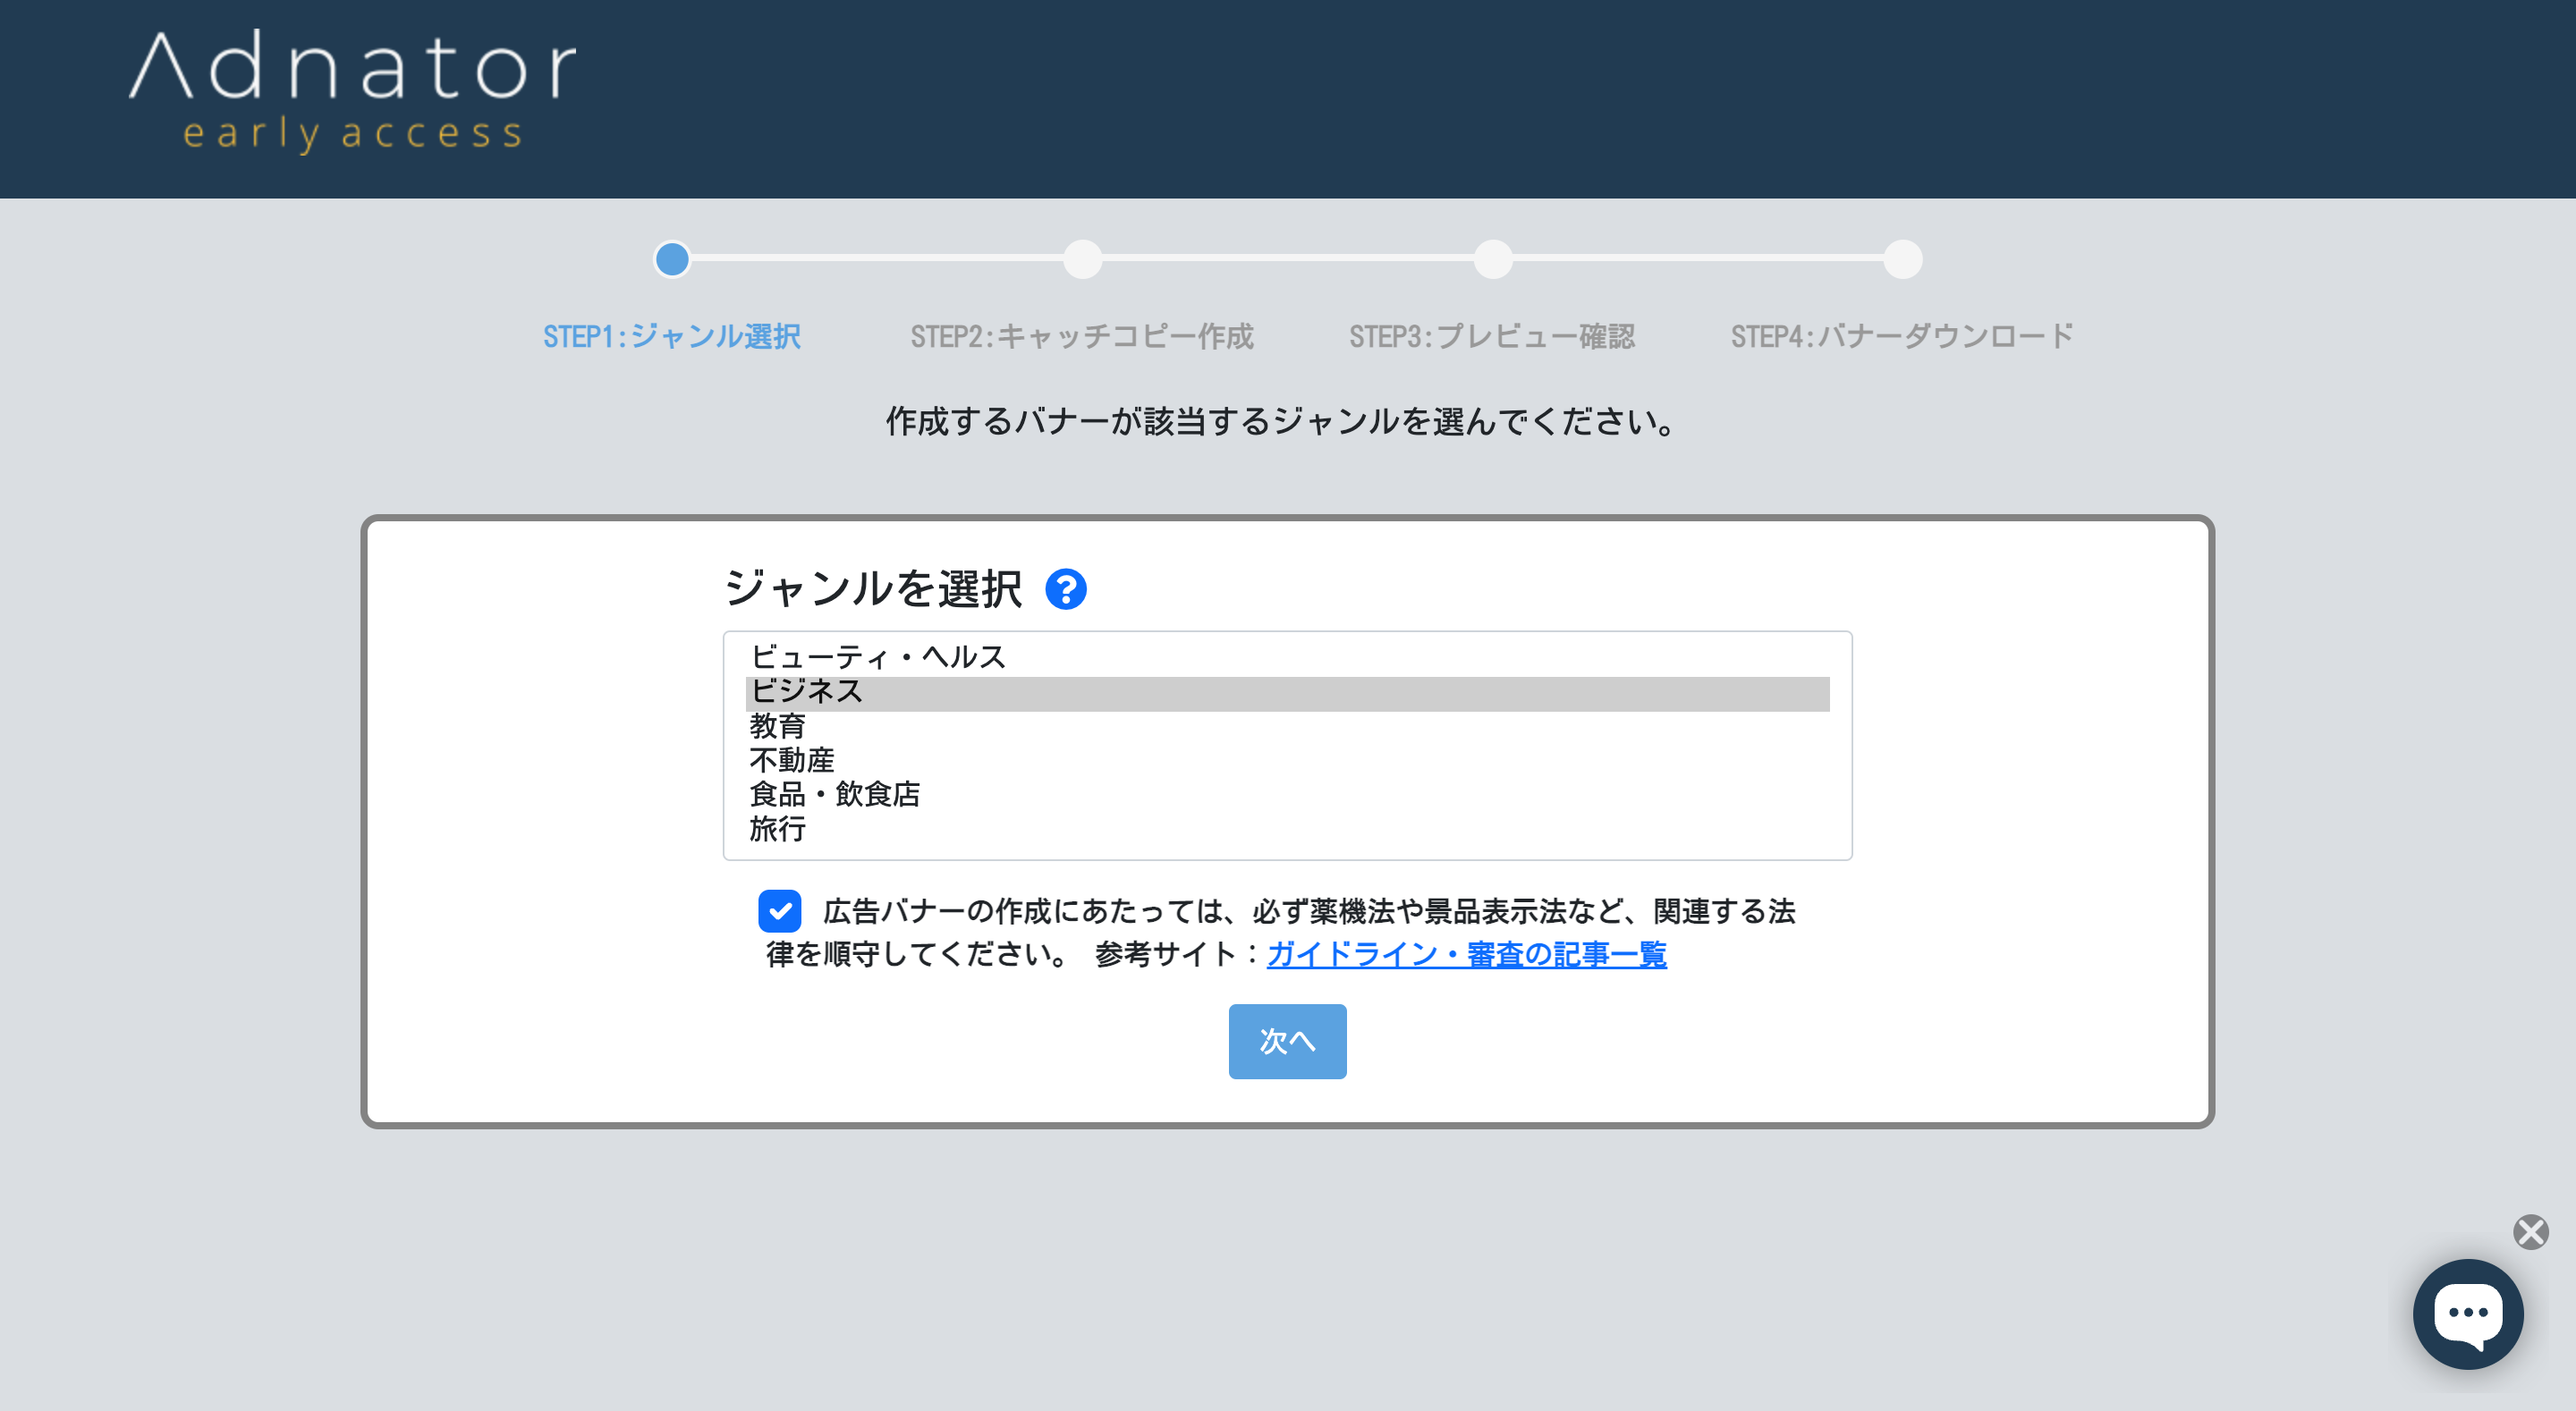Click STEP3:プレビュー確認 label
Viewport: 2576px width, 1411px height.
[1492, 337]
